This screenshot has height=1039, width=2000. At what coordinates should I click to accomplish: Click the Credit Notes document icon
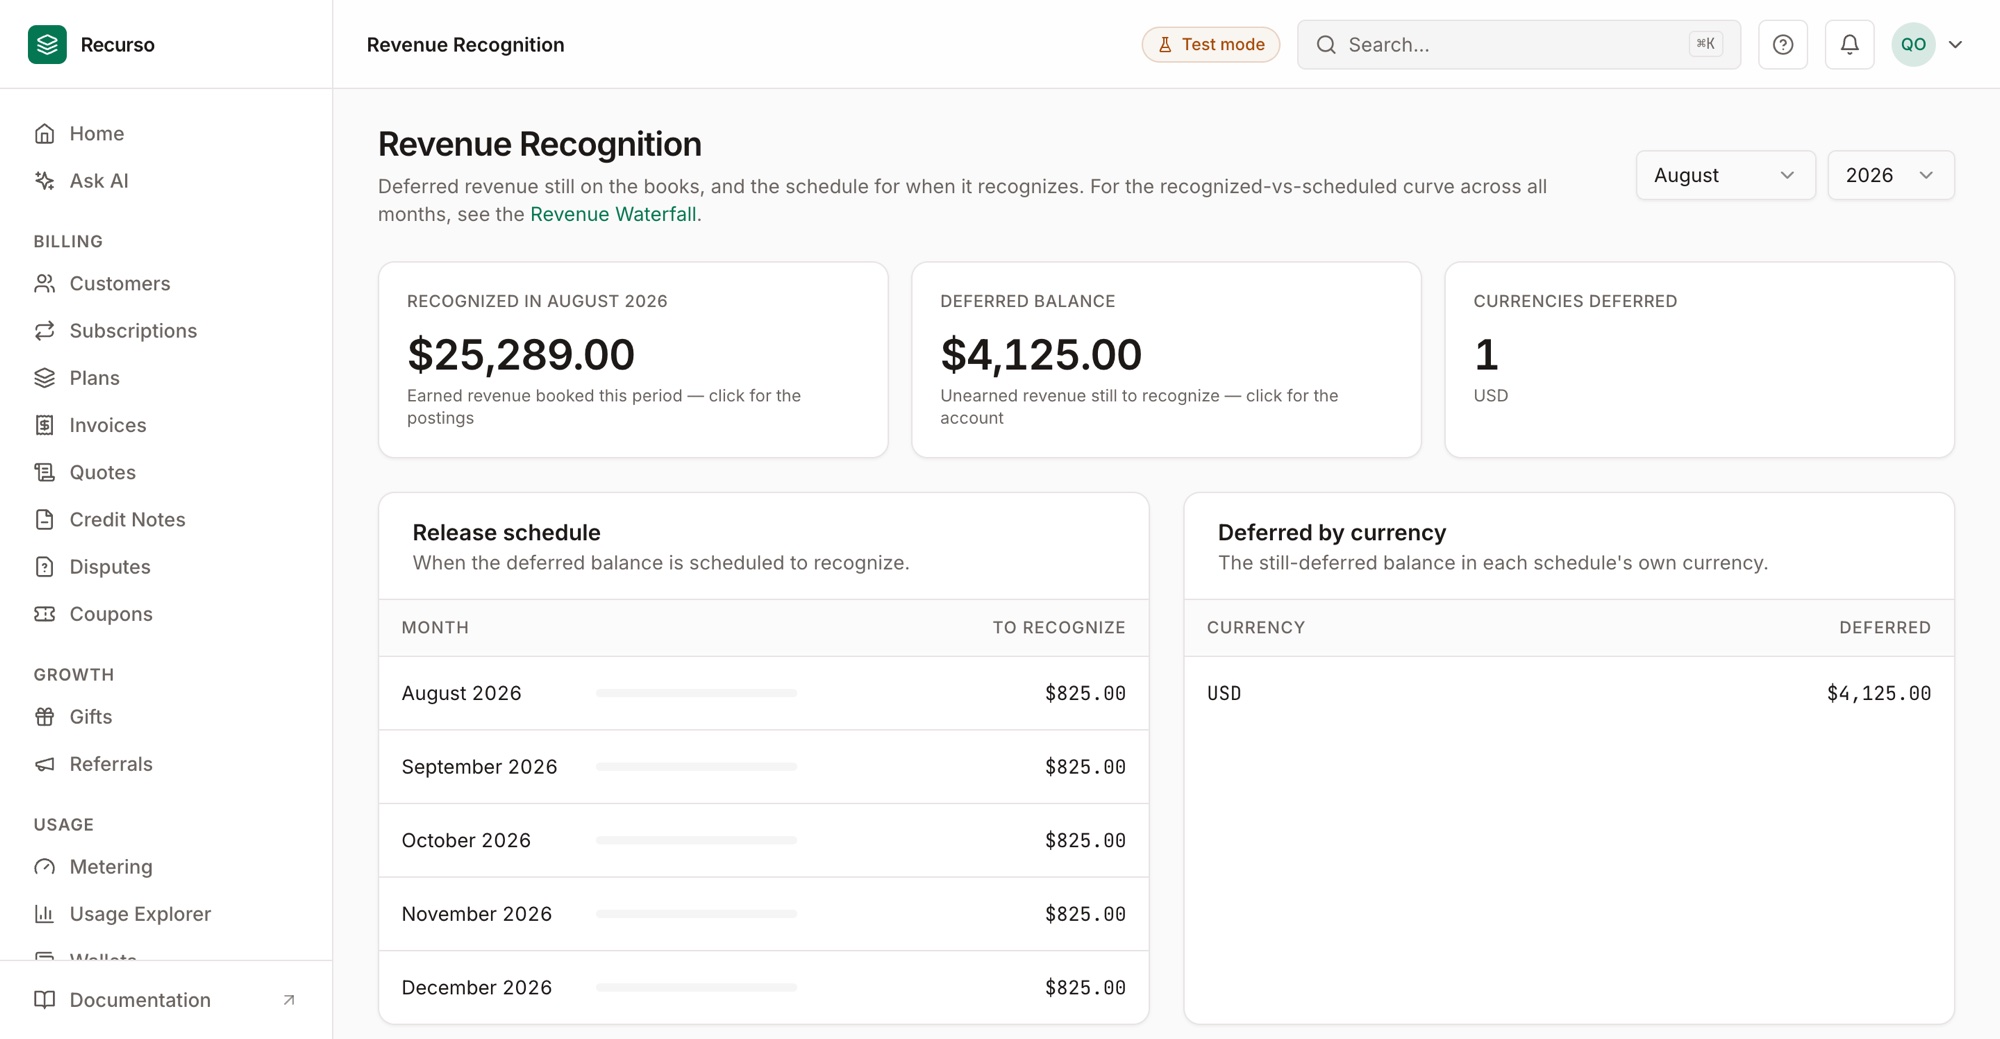pos(44,519)
